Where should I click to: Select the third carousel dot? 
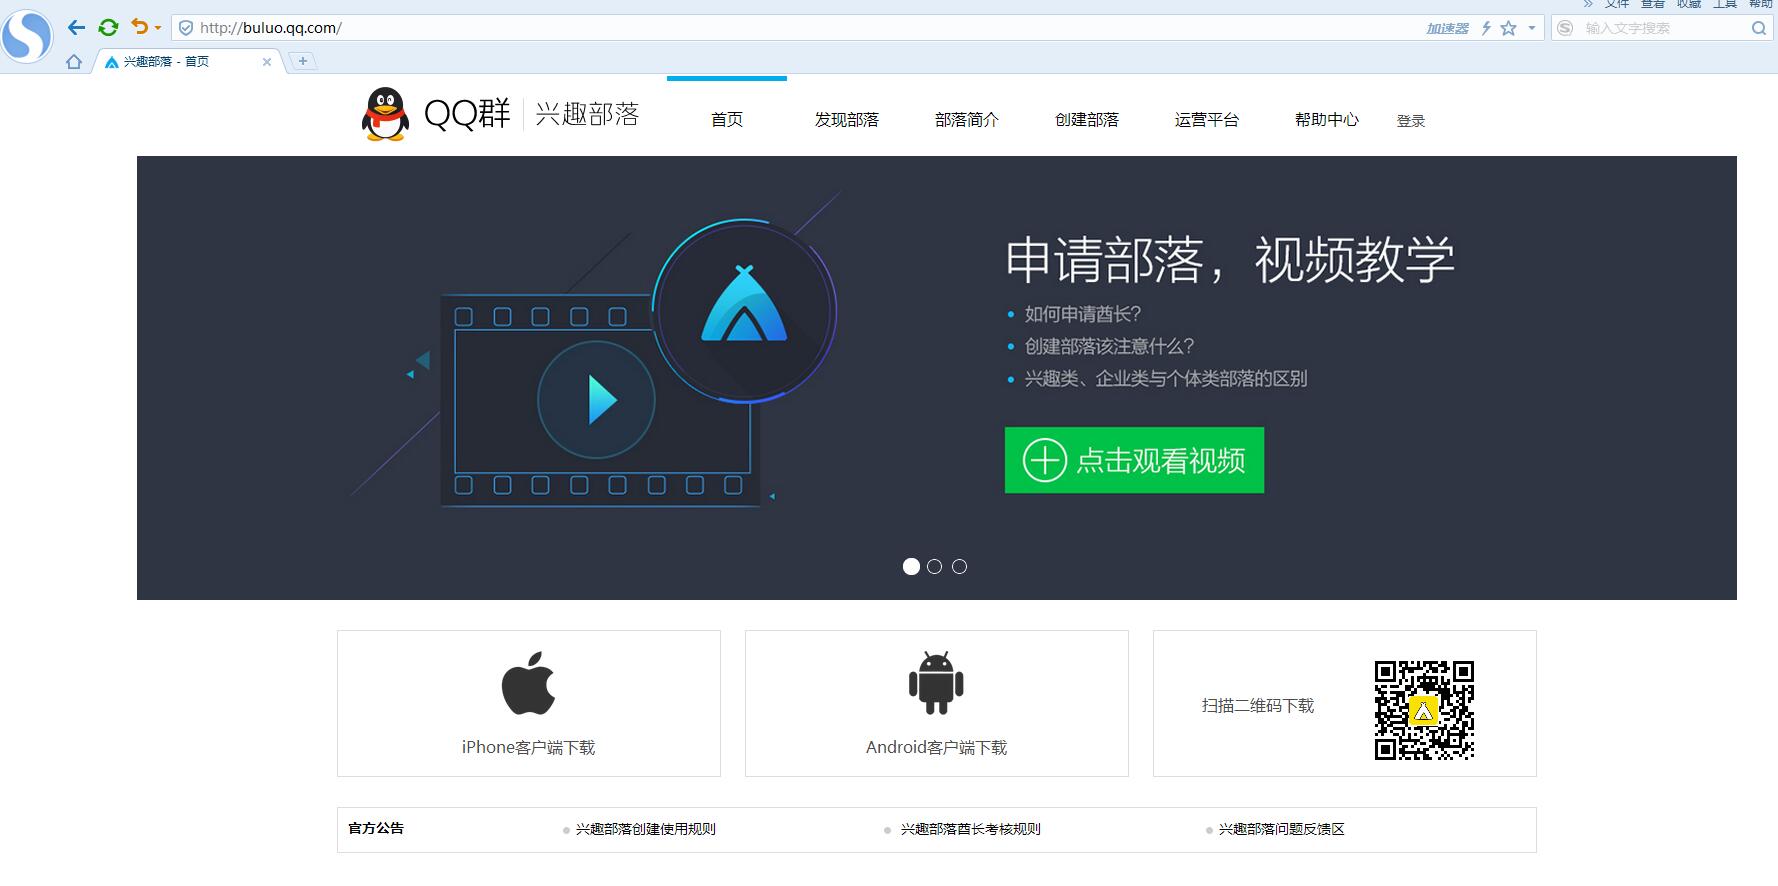coord(960,567)
